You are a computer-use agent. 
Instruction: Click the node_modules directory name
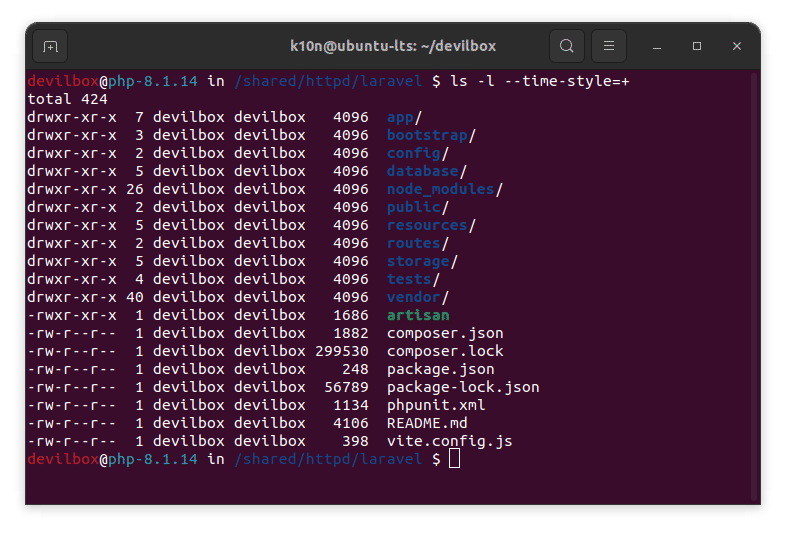click(440, 189)
